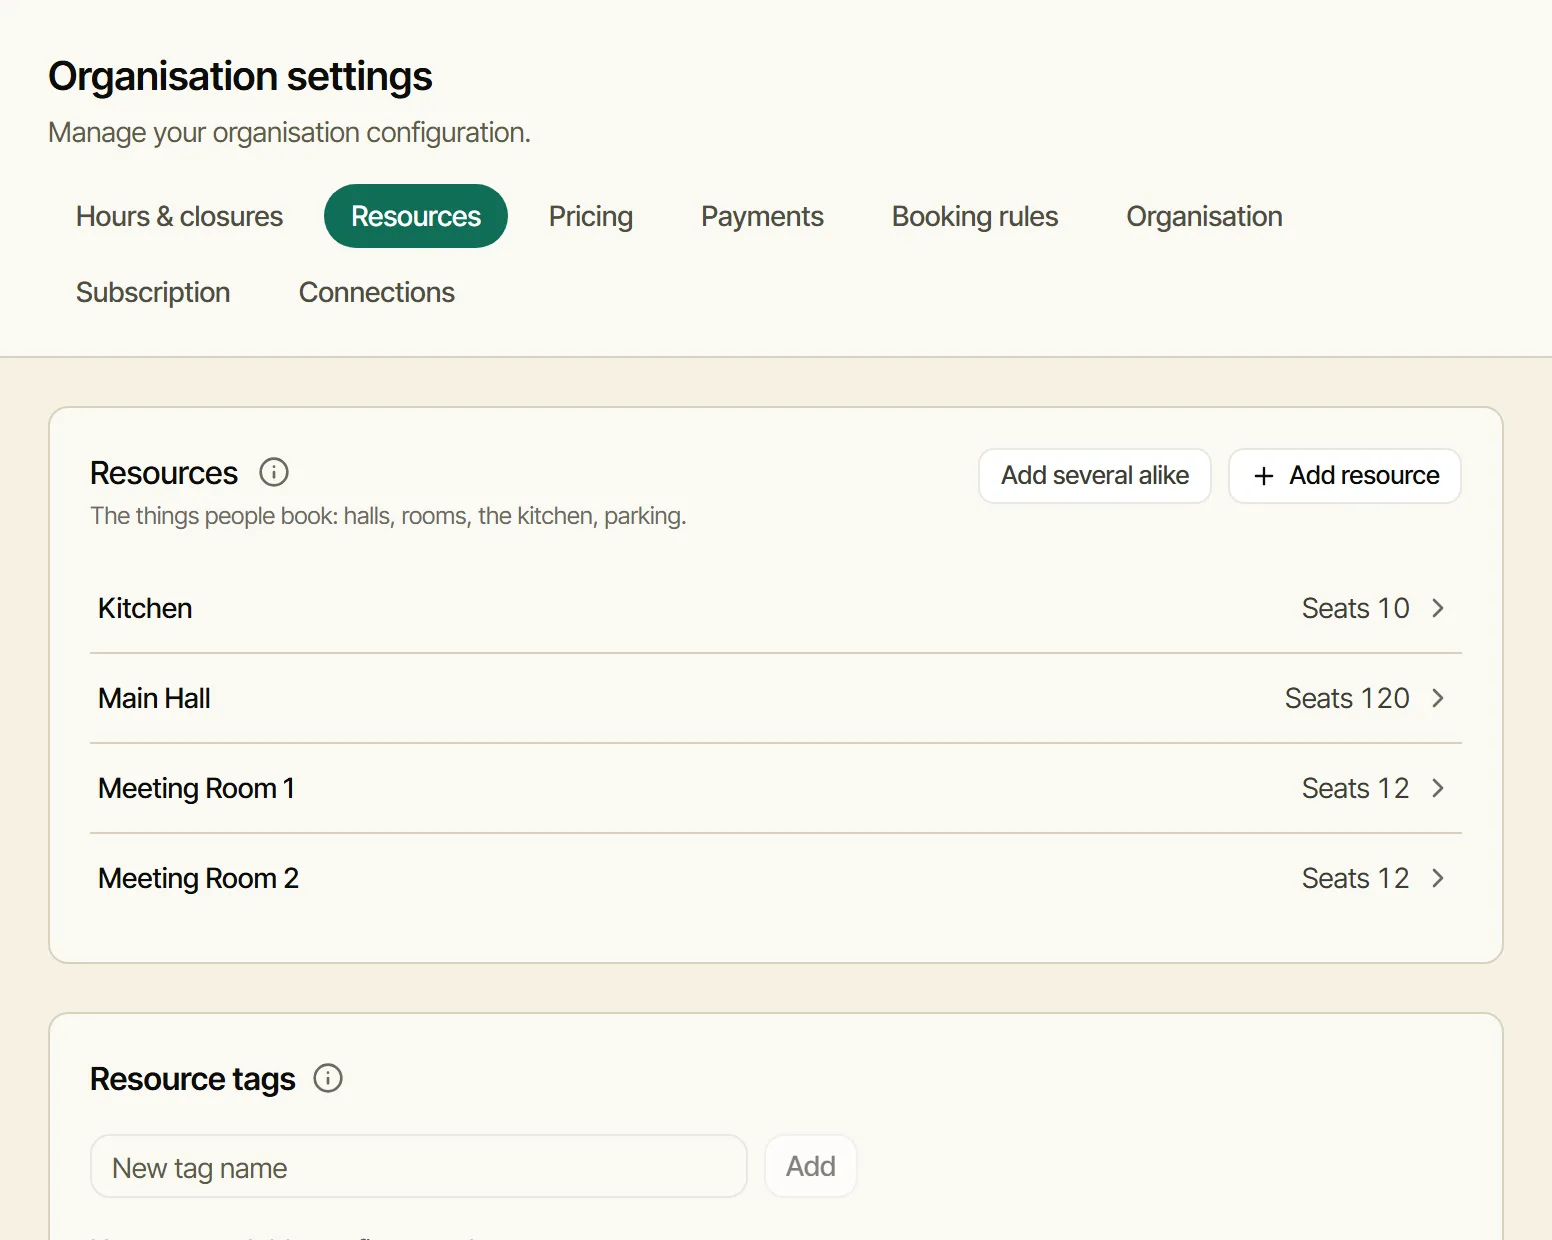The height and width of the screenshot is (1240, 1552).
Task: Open Main Hall via its chevron arrow
Action: click(1438, 698)
